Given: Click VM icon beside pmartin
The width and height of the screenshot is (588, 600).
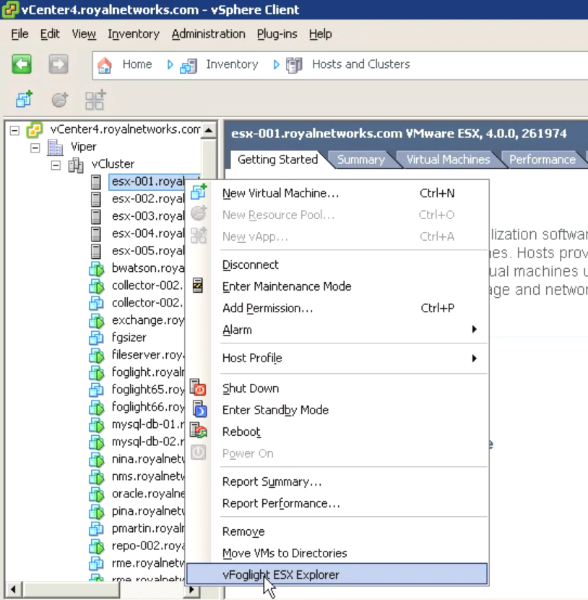Looking at the screenshot, I should (x=96, y=529).
